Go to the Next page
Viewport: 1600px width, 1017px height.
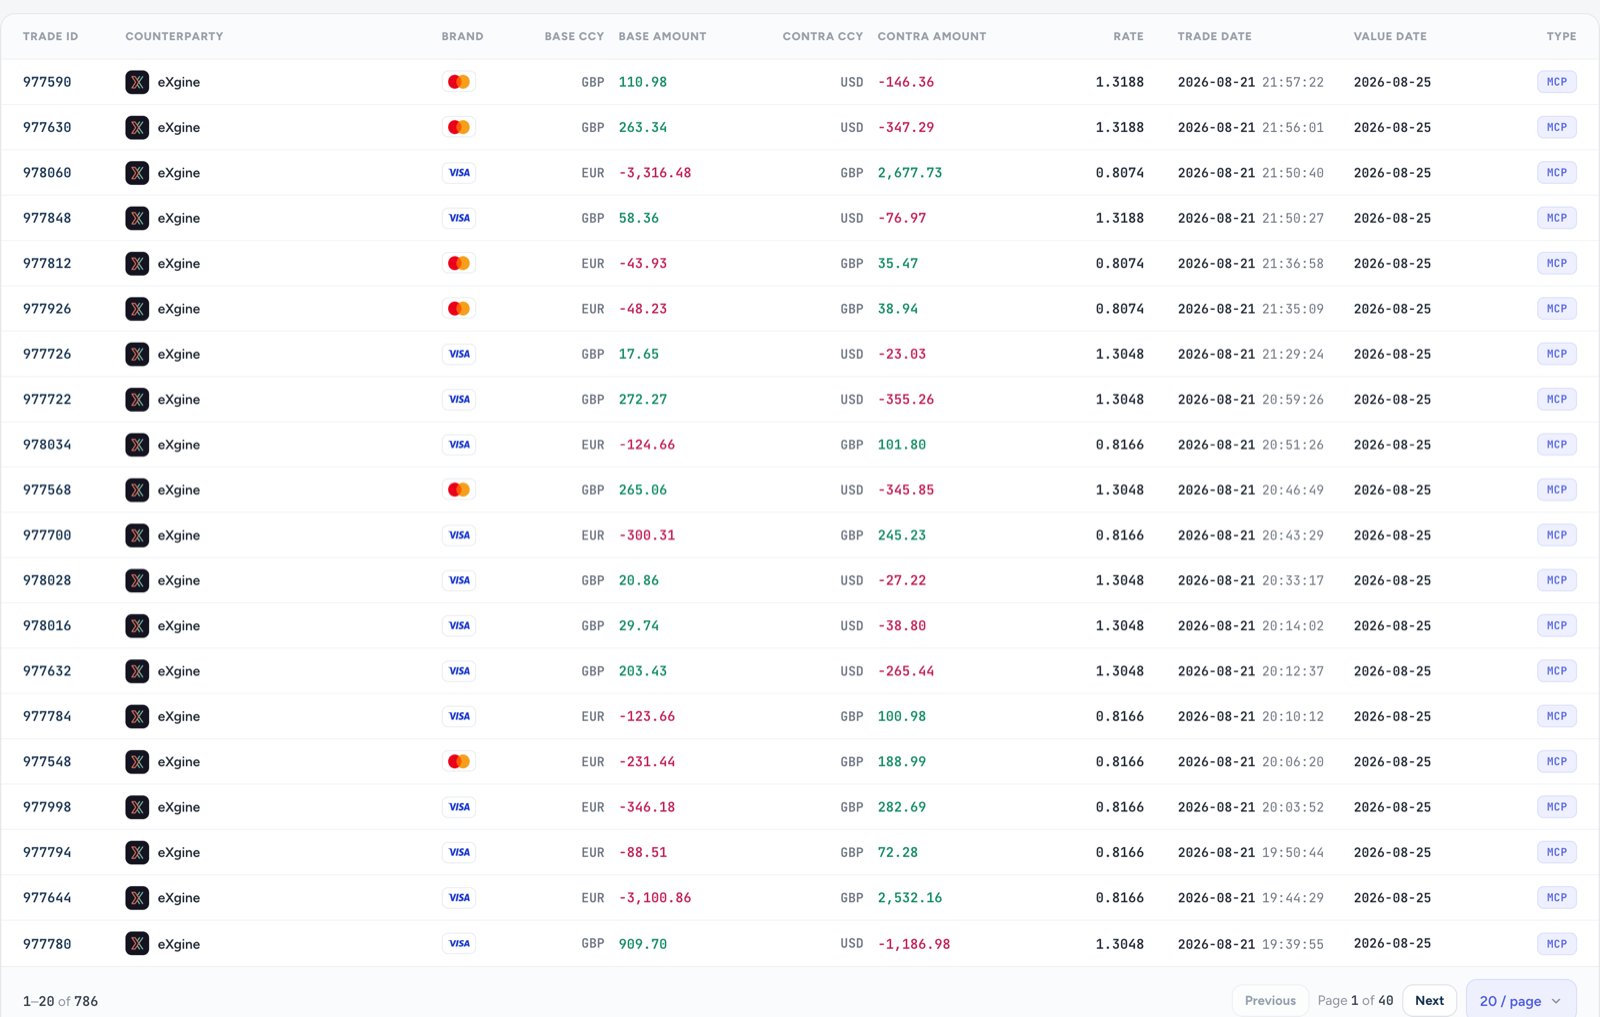pyautogui.click(x=1429, y=1000)
